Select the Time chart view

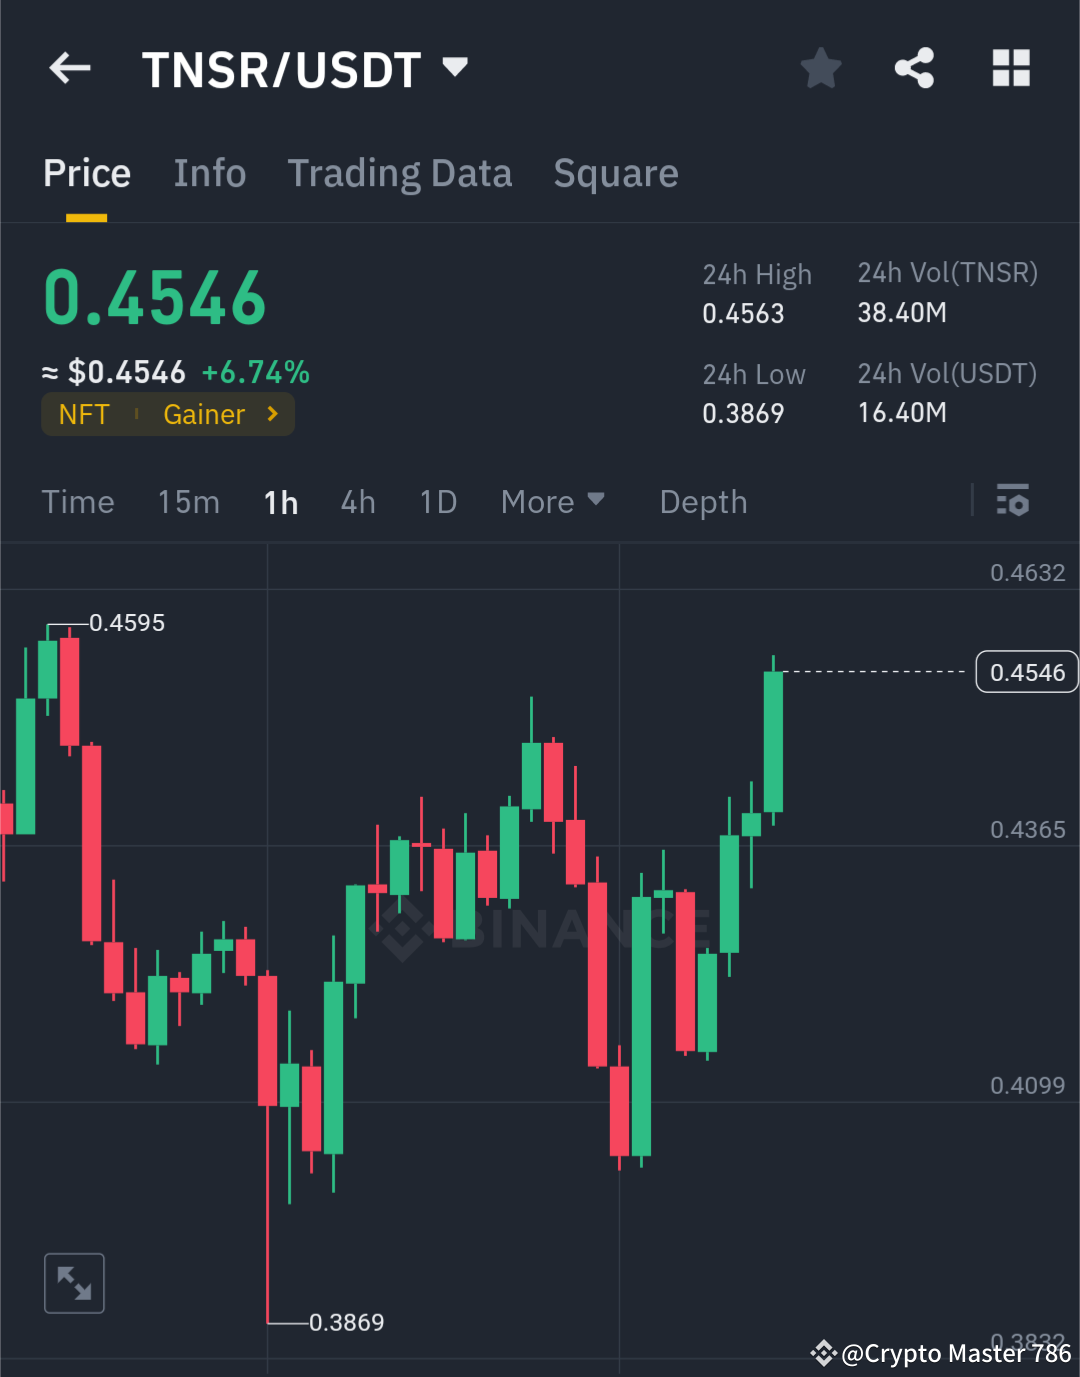(x=78, y=501)
